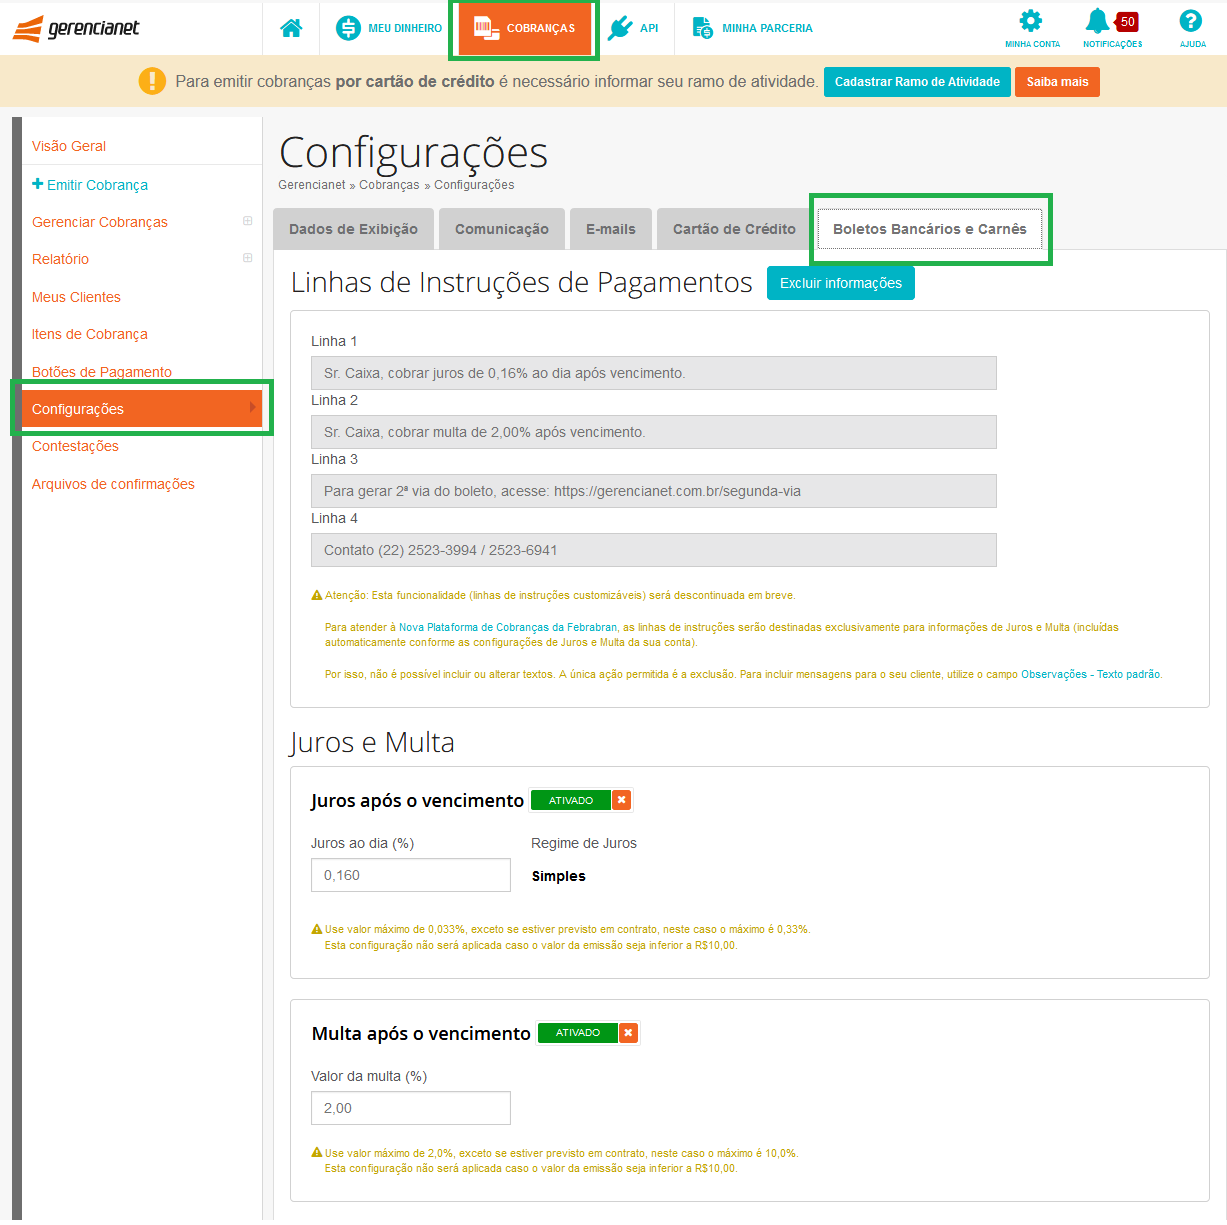Open Itens de Cobrança in sidebar
Image resolution: width=1227 pixels, height=1225 pixels.
90,334
